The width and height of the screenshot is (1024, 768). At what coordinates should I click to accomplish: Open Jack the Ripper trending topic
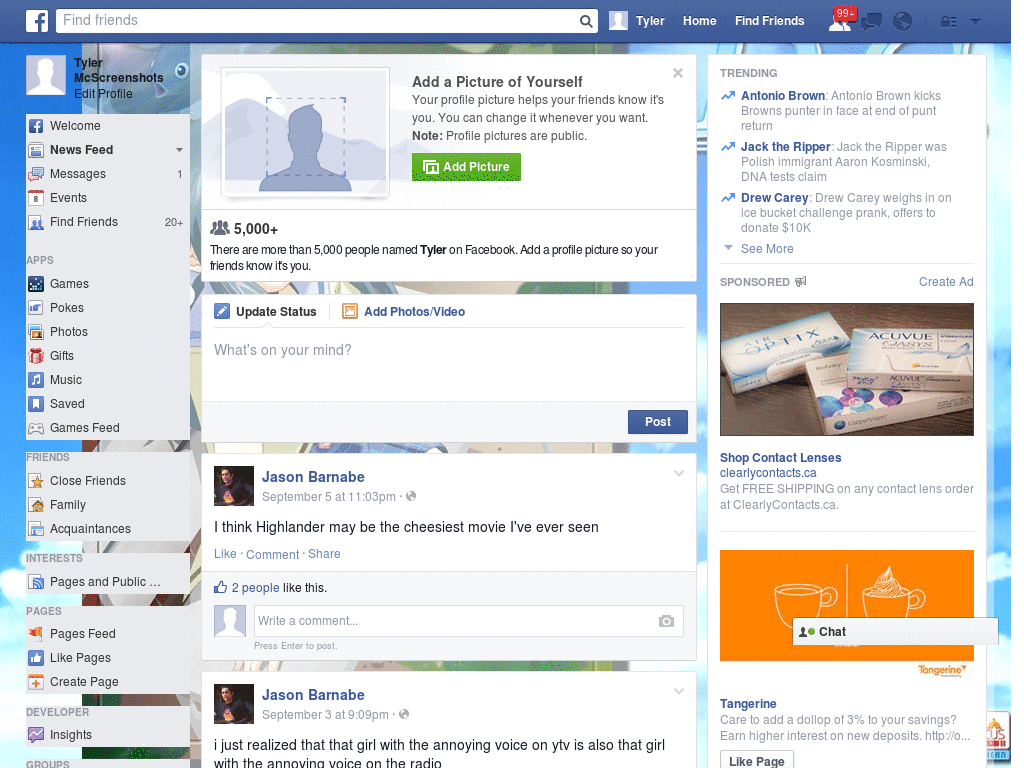[786, 147]
